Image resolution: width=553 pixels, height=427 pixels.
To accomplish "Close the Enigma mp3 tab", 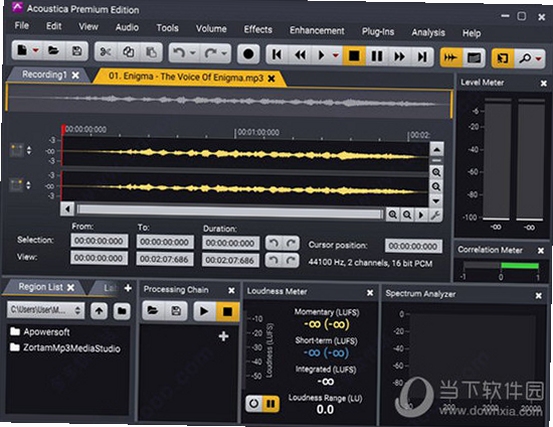I will tap(271, 79).
